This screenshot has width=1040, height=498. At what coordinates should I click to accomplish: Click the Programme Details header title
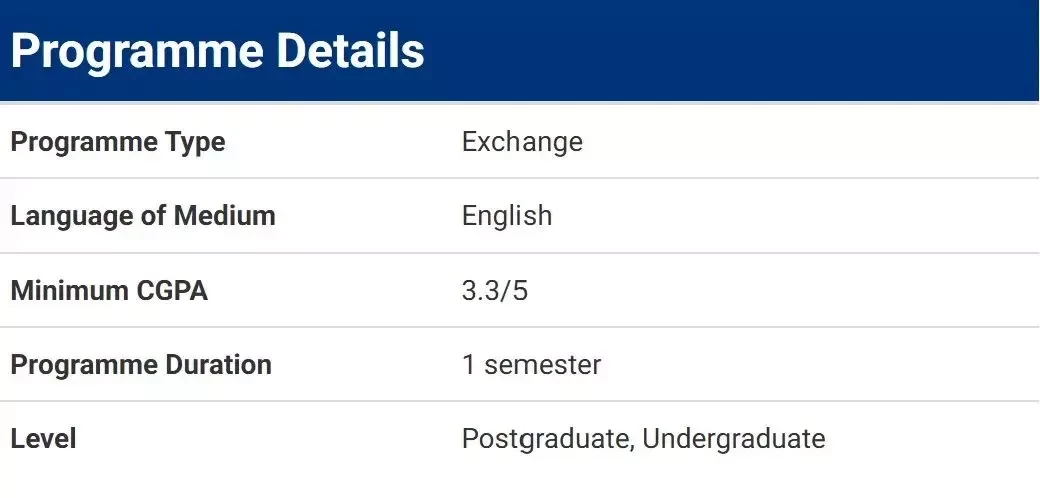coord(218,52)
